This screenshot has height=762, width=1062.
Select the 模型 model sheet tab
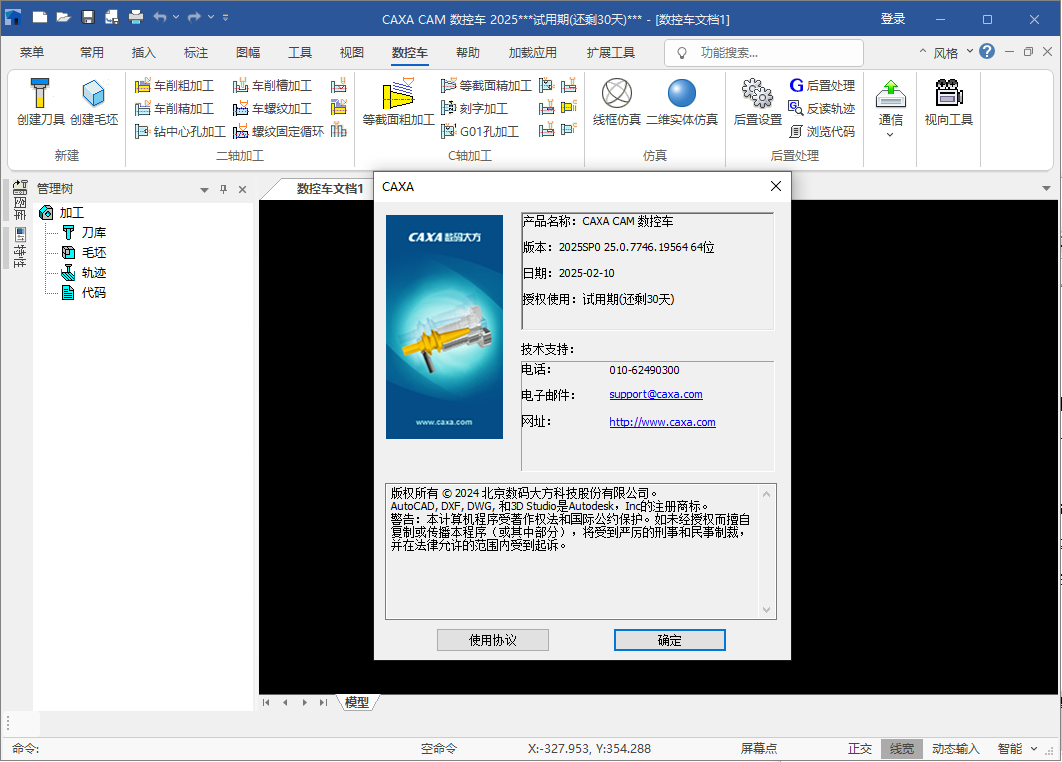(x=357, y=702)
